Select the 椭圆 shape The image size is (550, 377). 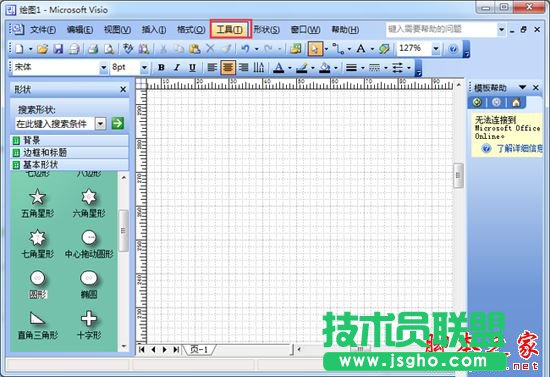(x=89, y=284)
